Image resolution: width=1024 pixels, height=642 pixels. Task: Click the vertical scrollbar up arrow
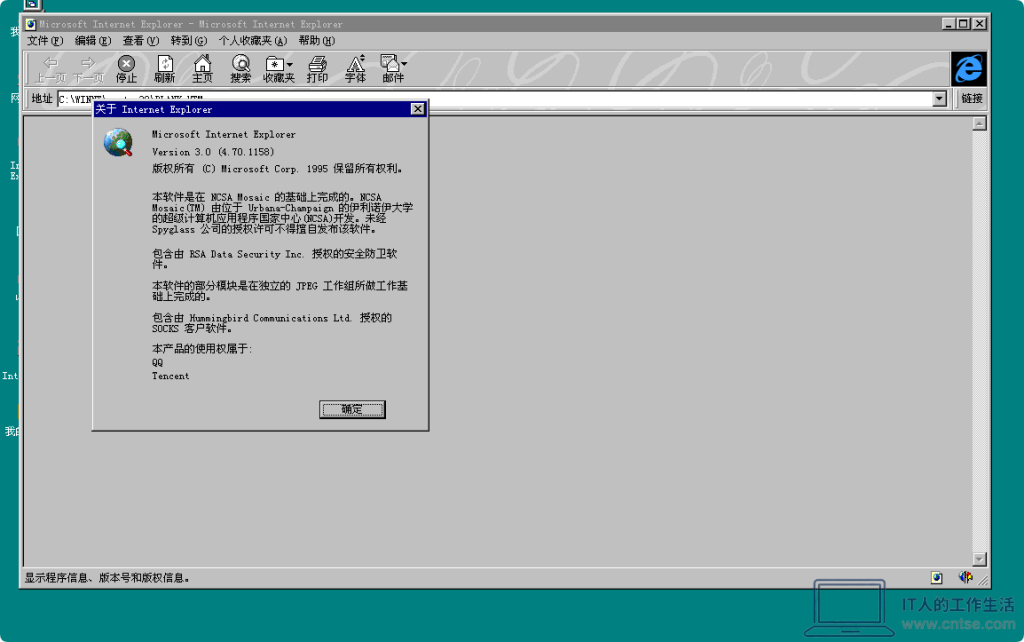[979, 123]
